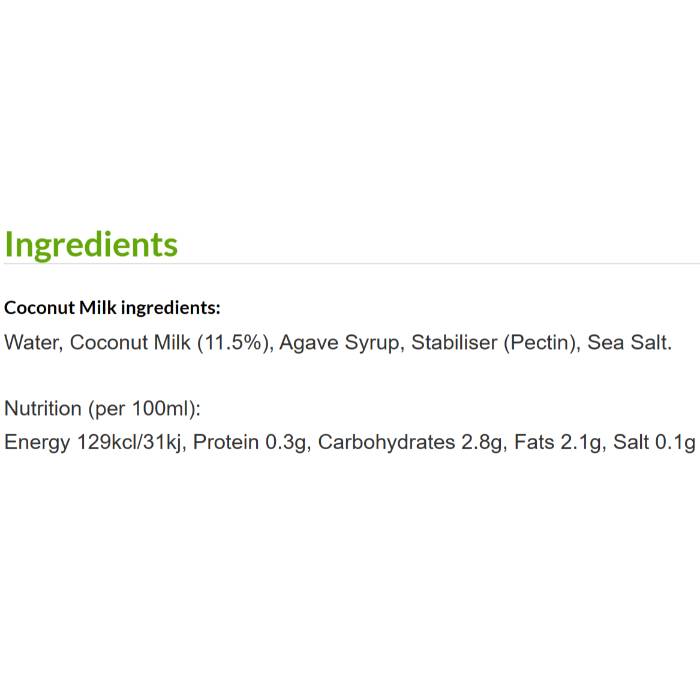The height and width of the screenshot is (700, 700).
Task: Click the divider line below the Ingredients heading
Action: pyautogui.click(x=350, y=264)
